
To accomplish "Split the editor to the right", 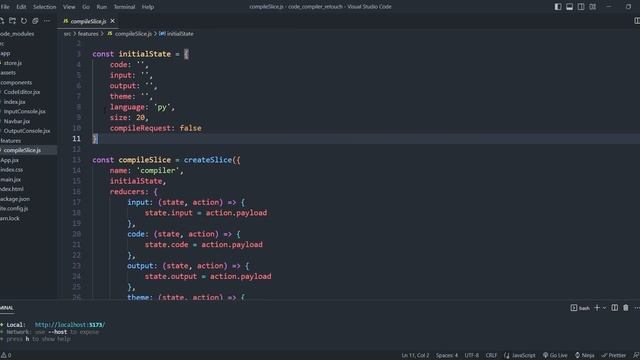I will tap(637, 21).
